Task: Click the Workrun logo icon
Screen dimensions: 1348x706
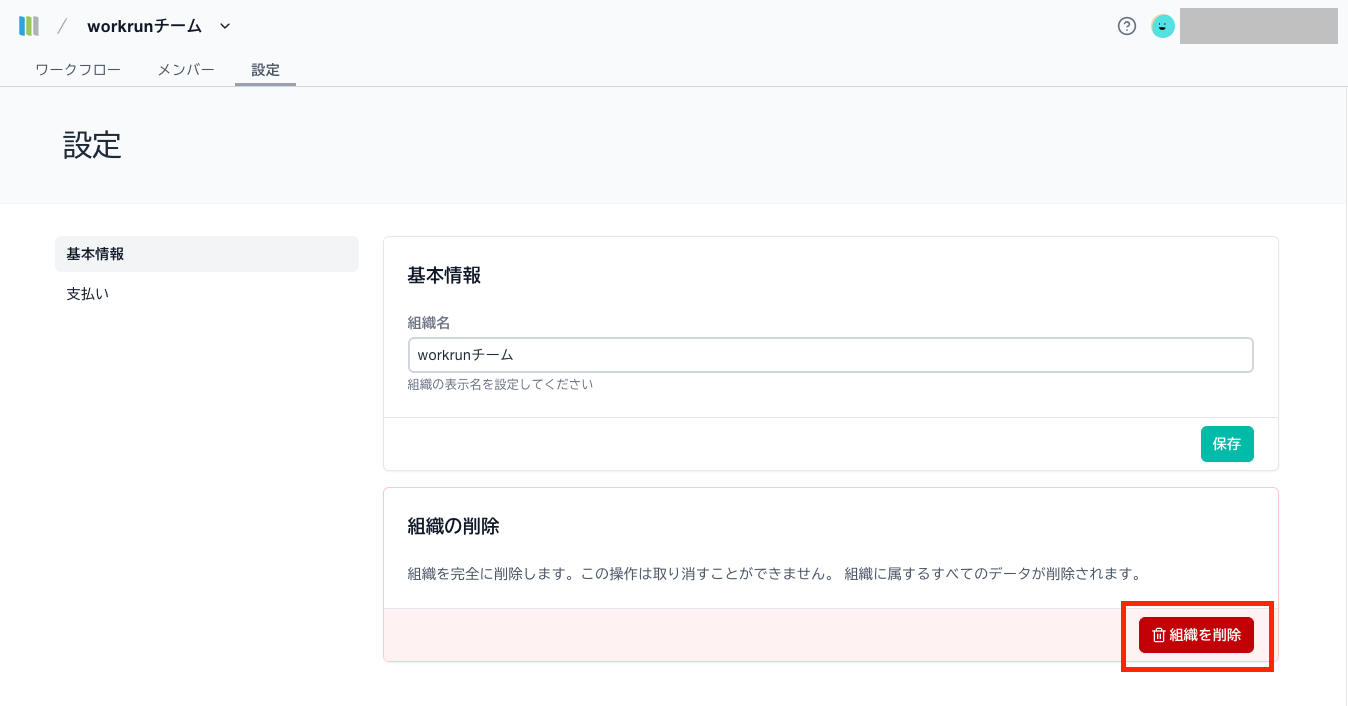Action: [x=28, y=26]
